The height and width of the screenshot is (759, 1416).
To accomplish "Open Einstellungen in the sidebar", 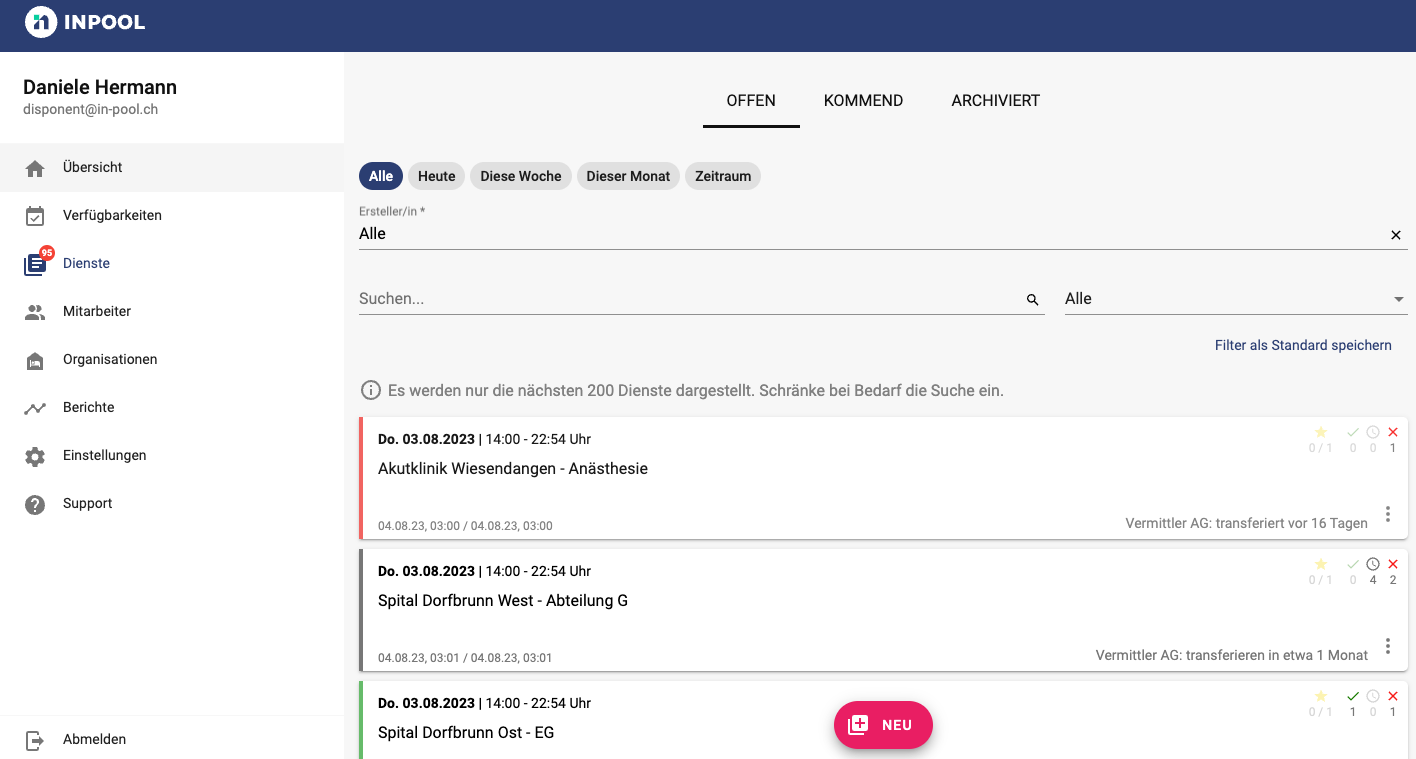I will pyautogui.click(x=172, y=455).
